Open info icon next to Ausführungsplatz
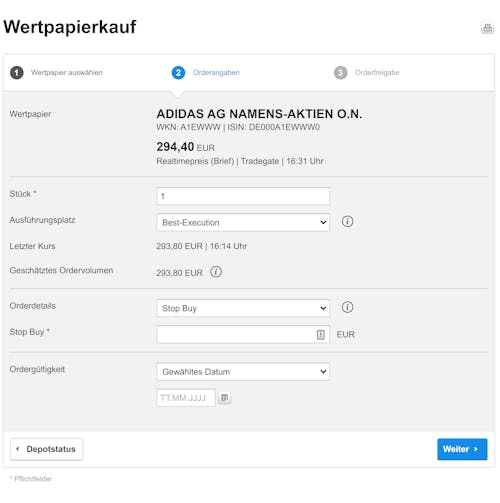Image resolution: width=500 pixels, height=503 pixels. tap(347, 221)
